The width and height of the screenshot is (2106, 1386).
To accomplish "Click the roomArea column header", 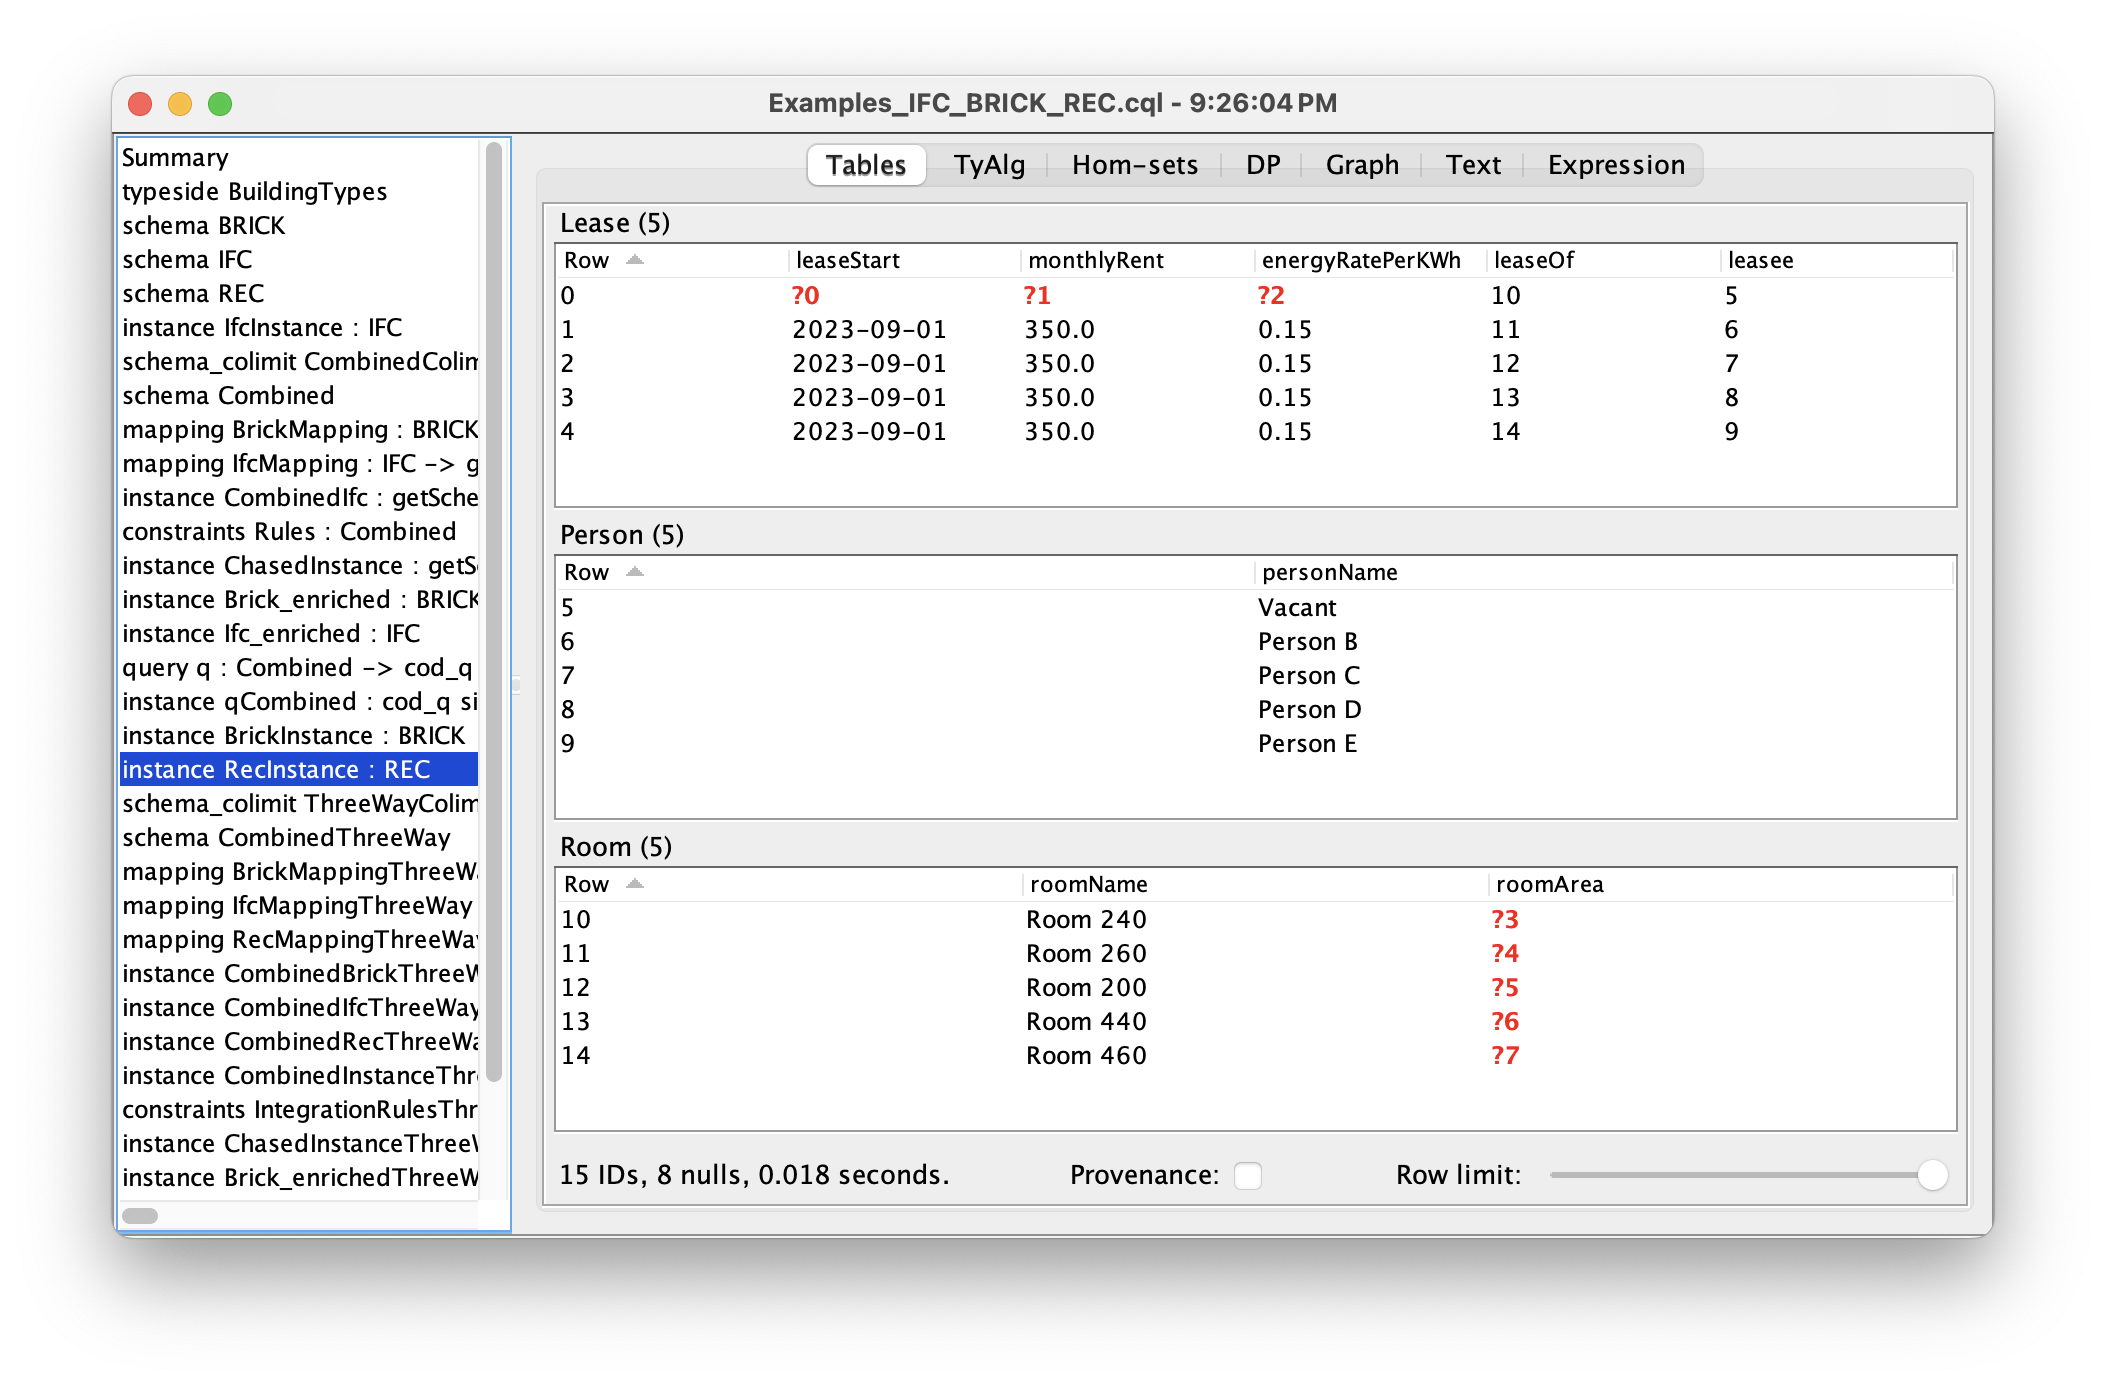I will coord(1549,885).
